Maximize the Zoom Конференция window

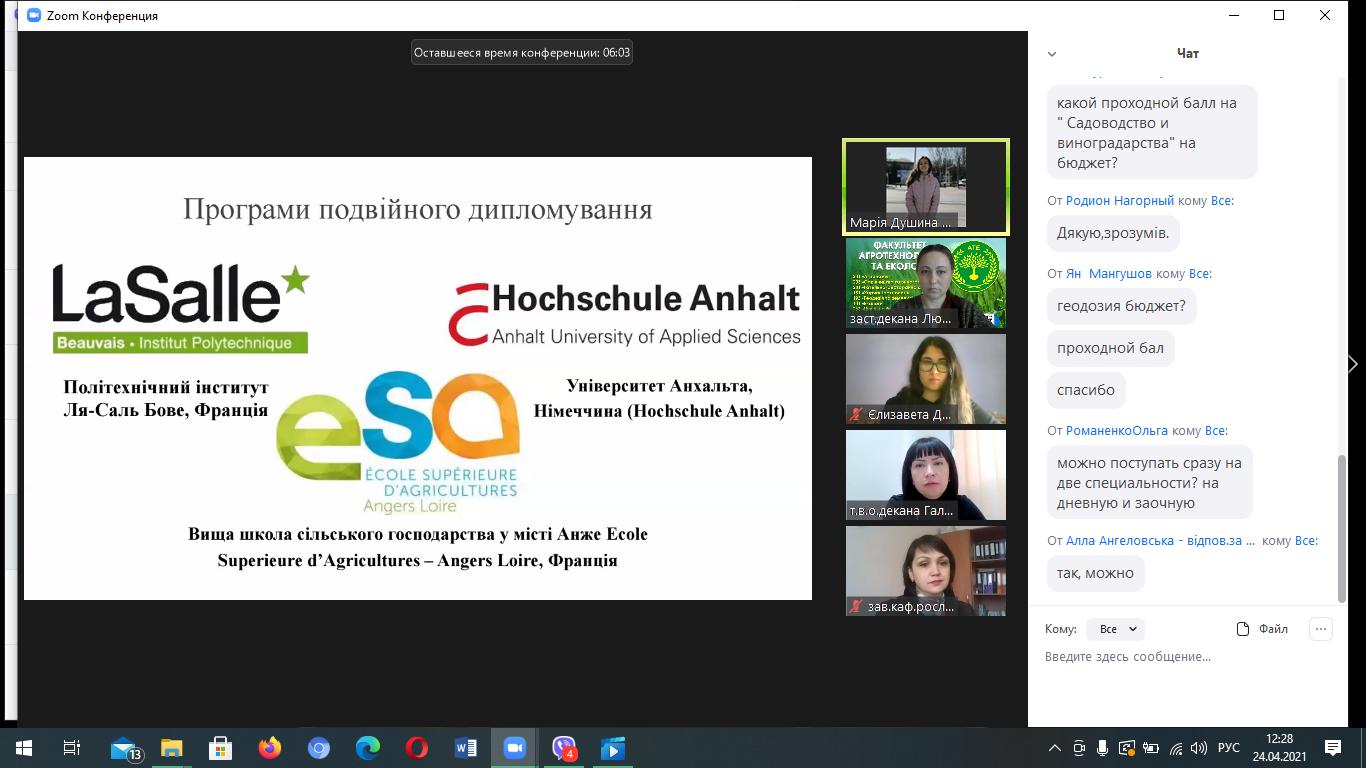coord(1279,16)
